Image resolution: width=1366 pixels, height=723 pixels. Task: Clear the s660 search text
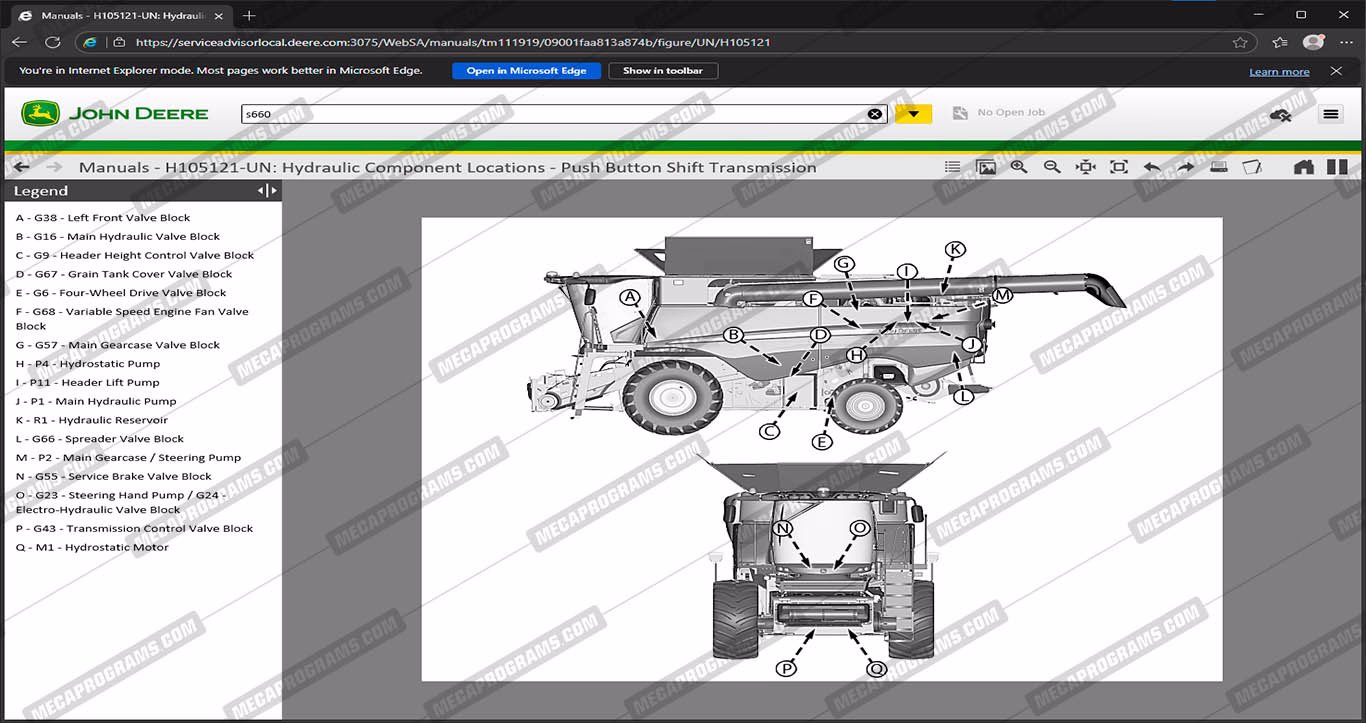pyautogui.click(x=875, y=114)
